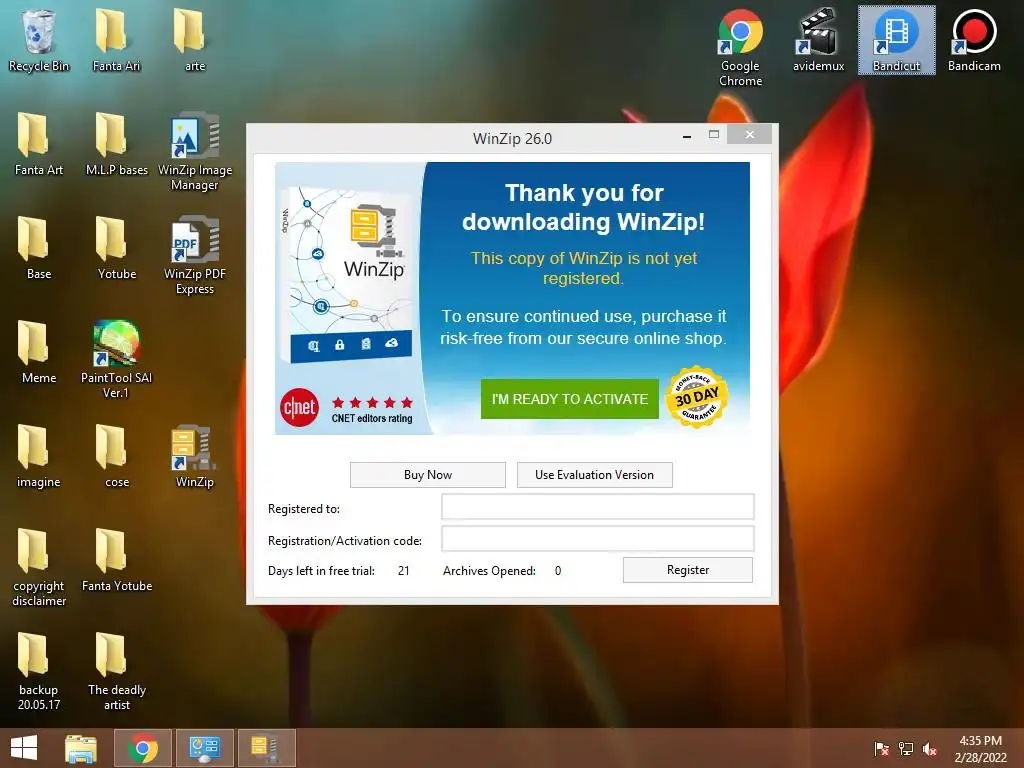
Task: Click the Buy Now button
Action: (x=428, y=475)
